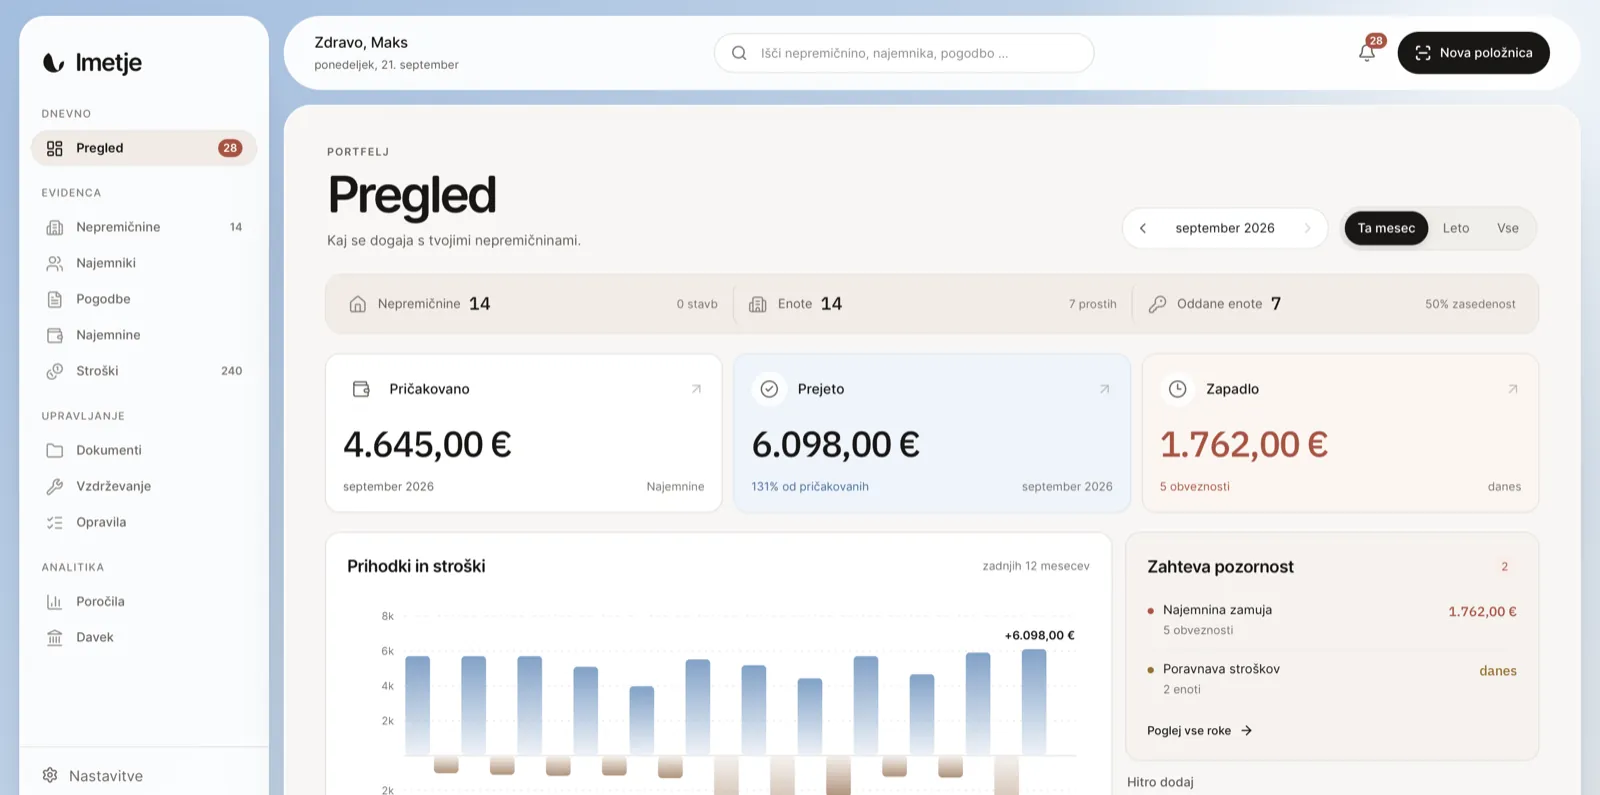The width and height of the screenshot is (1600, 795).
Task: Click the 5 obveznosti text on Zapadlo
Action: (1195, 487)
